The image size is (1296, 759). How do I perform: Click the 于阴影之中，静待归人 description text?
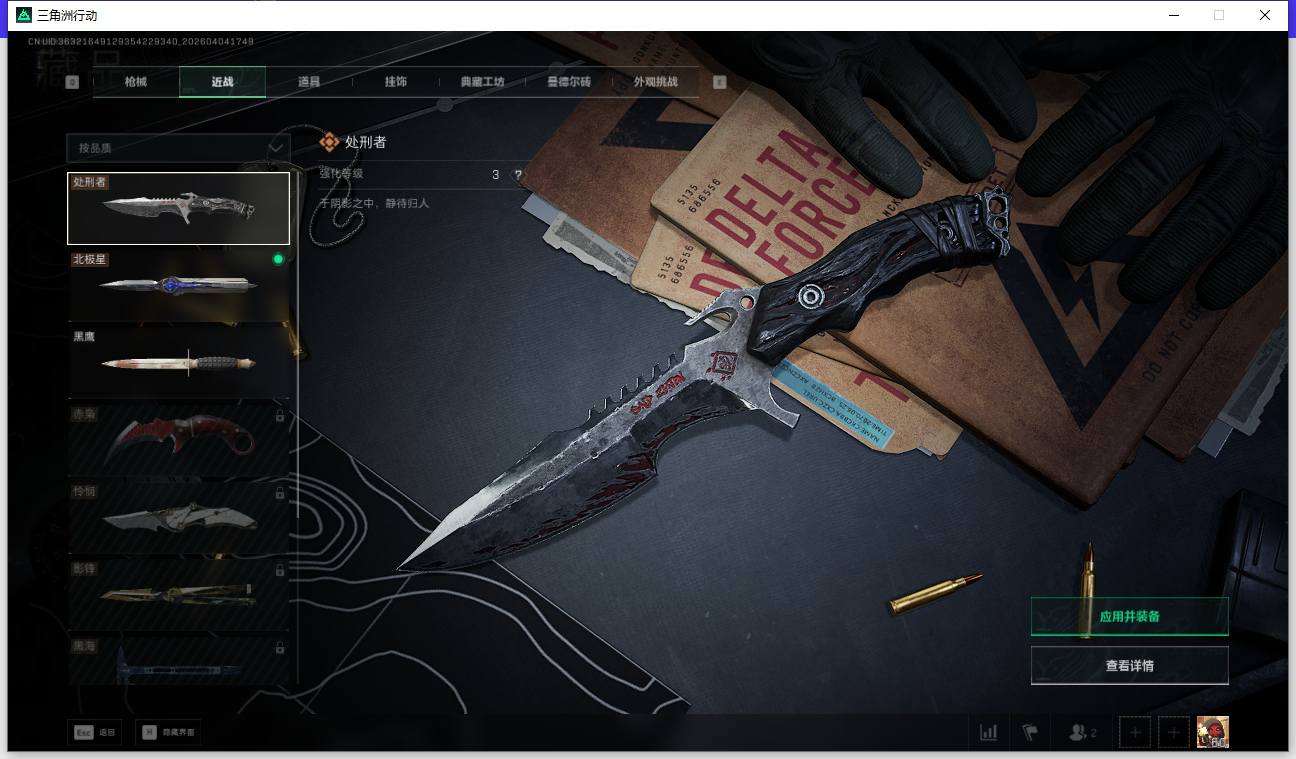point(374,203)
